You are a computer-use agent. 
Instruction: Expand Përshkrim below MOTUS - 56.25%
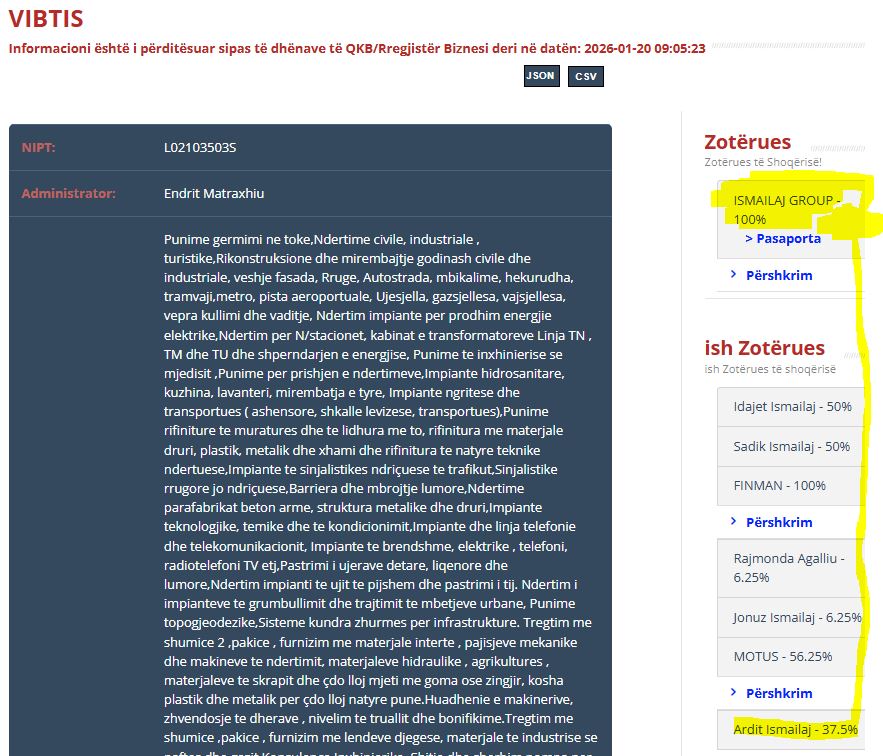(x=778, y=693)
